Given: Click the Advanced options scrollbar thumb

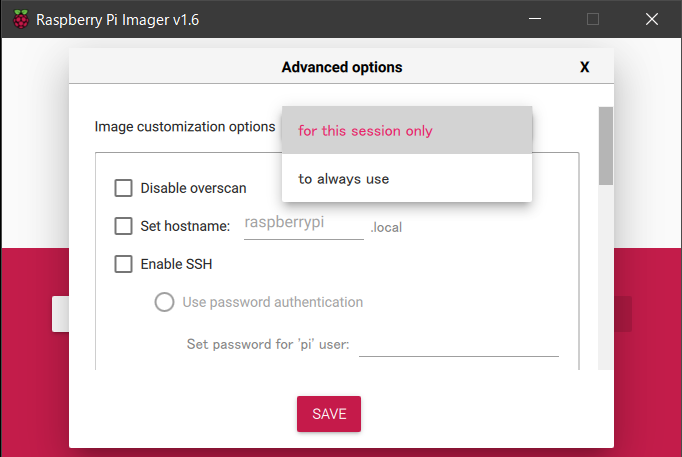Looking at the screenshot, I should [x=605, y=146].
